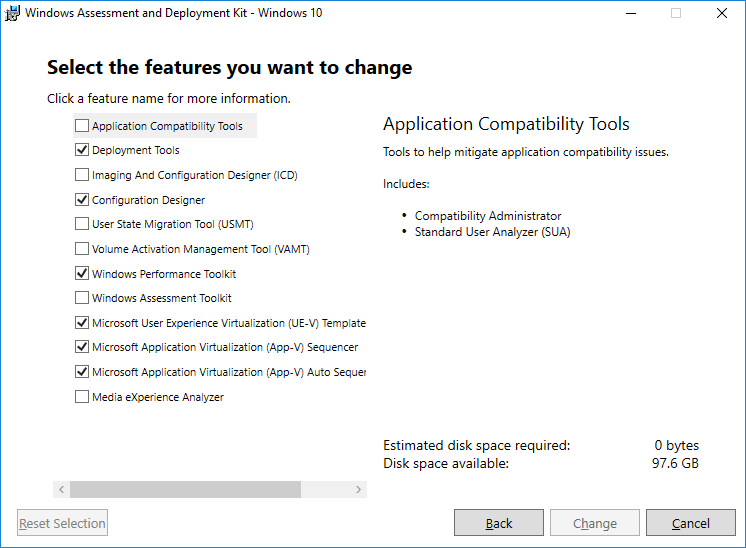Click the 0 bytes required value
Image resolution: width=746 pixels, height=548 pixels.
point(677,445)
